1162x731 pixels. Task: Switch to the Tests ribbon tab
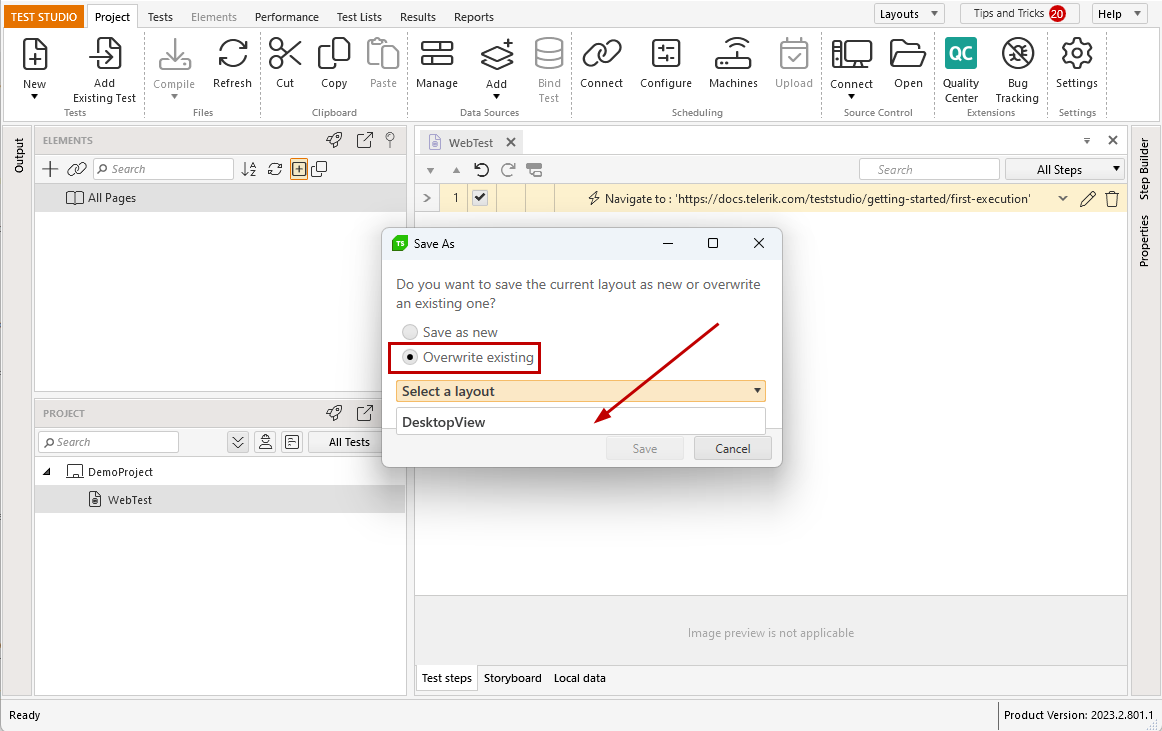coord(160,16)
